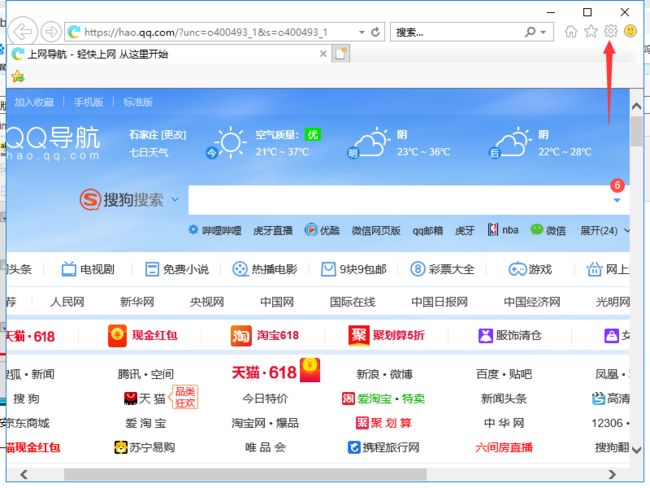The width and height of the screenshot is (650, 488).
Task: Open 微信 shortcut with chat icon
Action: click(548, 230)
